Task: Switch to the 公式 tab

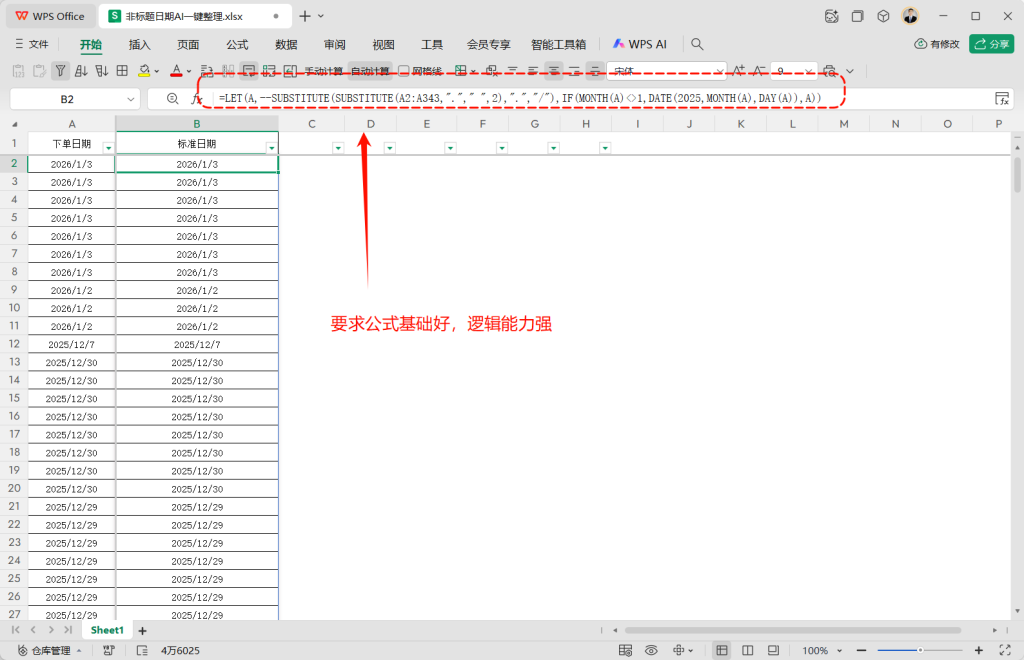Action: (x=237, y=44)
